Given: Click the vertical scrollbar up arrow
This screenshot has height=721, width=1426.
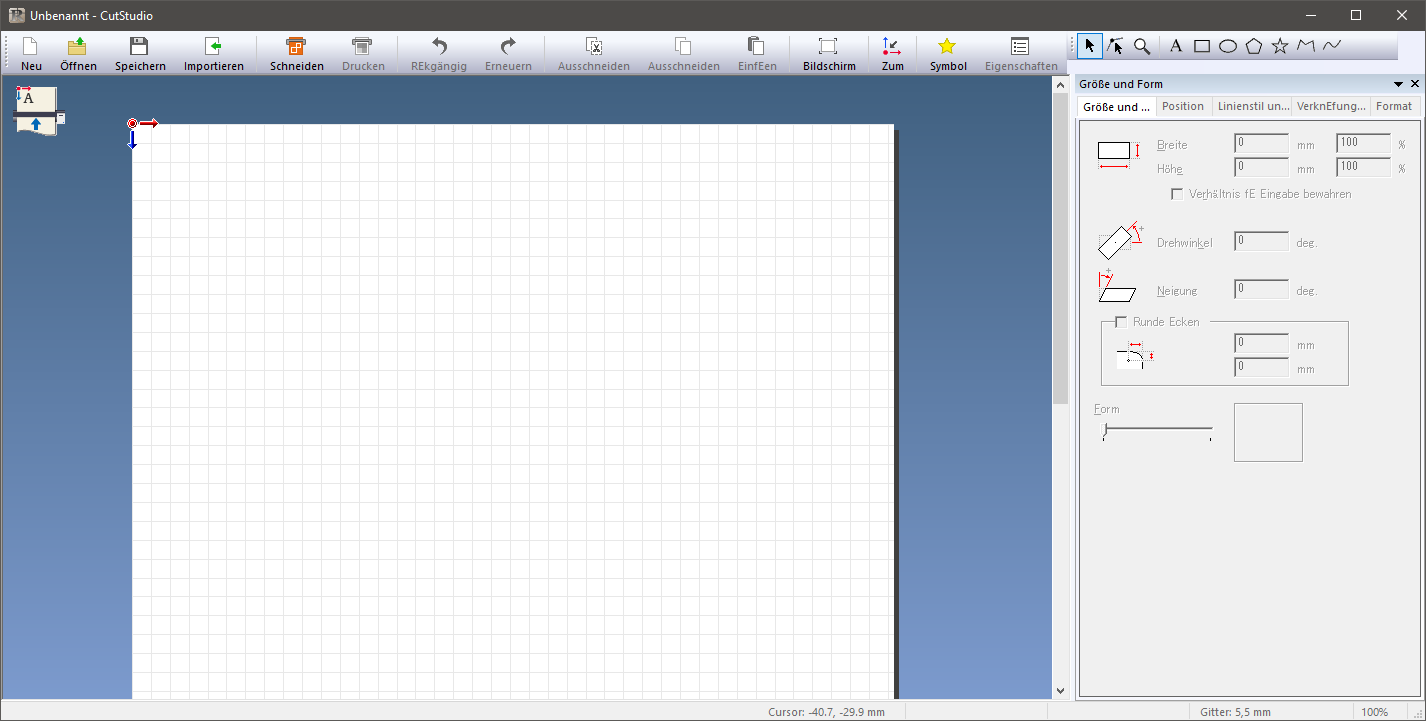Looking at the screenshot, I should (1061, 86).
